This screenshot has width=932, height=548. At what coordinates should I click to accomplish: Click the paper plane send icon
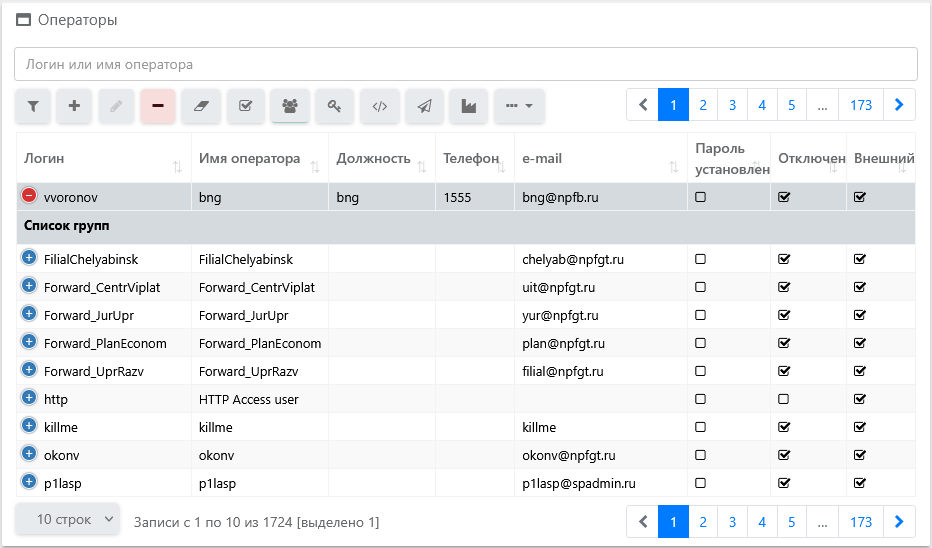tap(424, 106)
